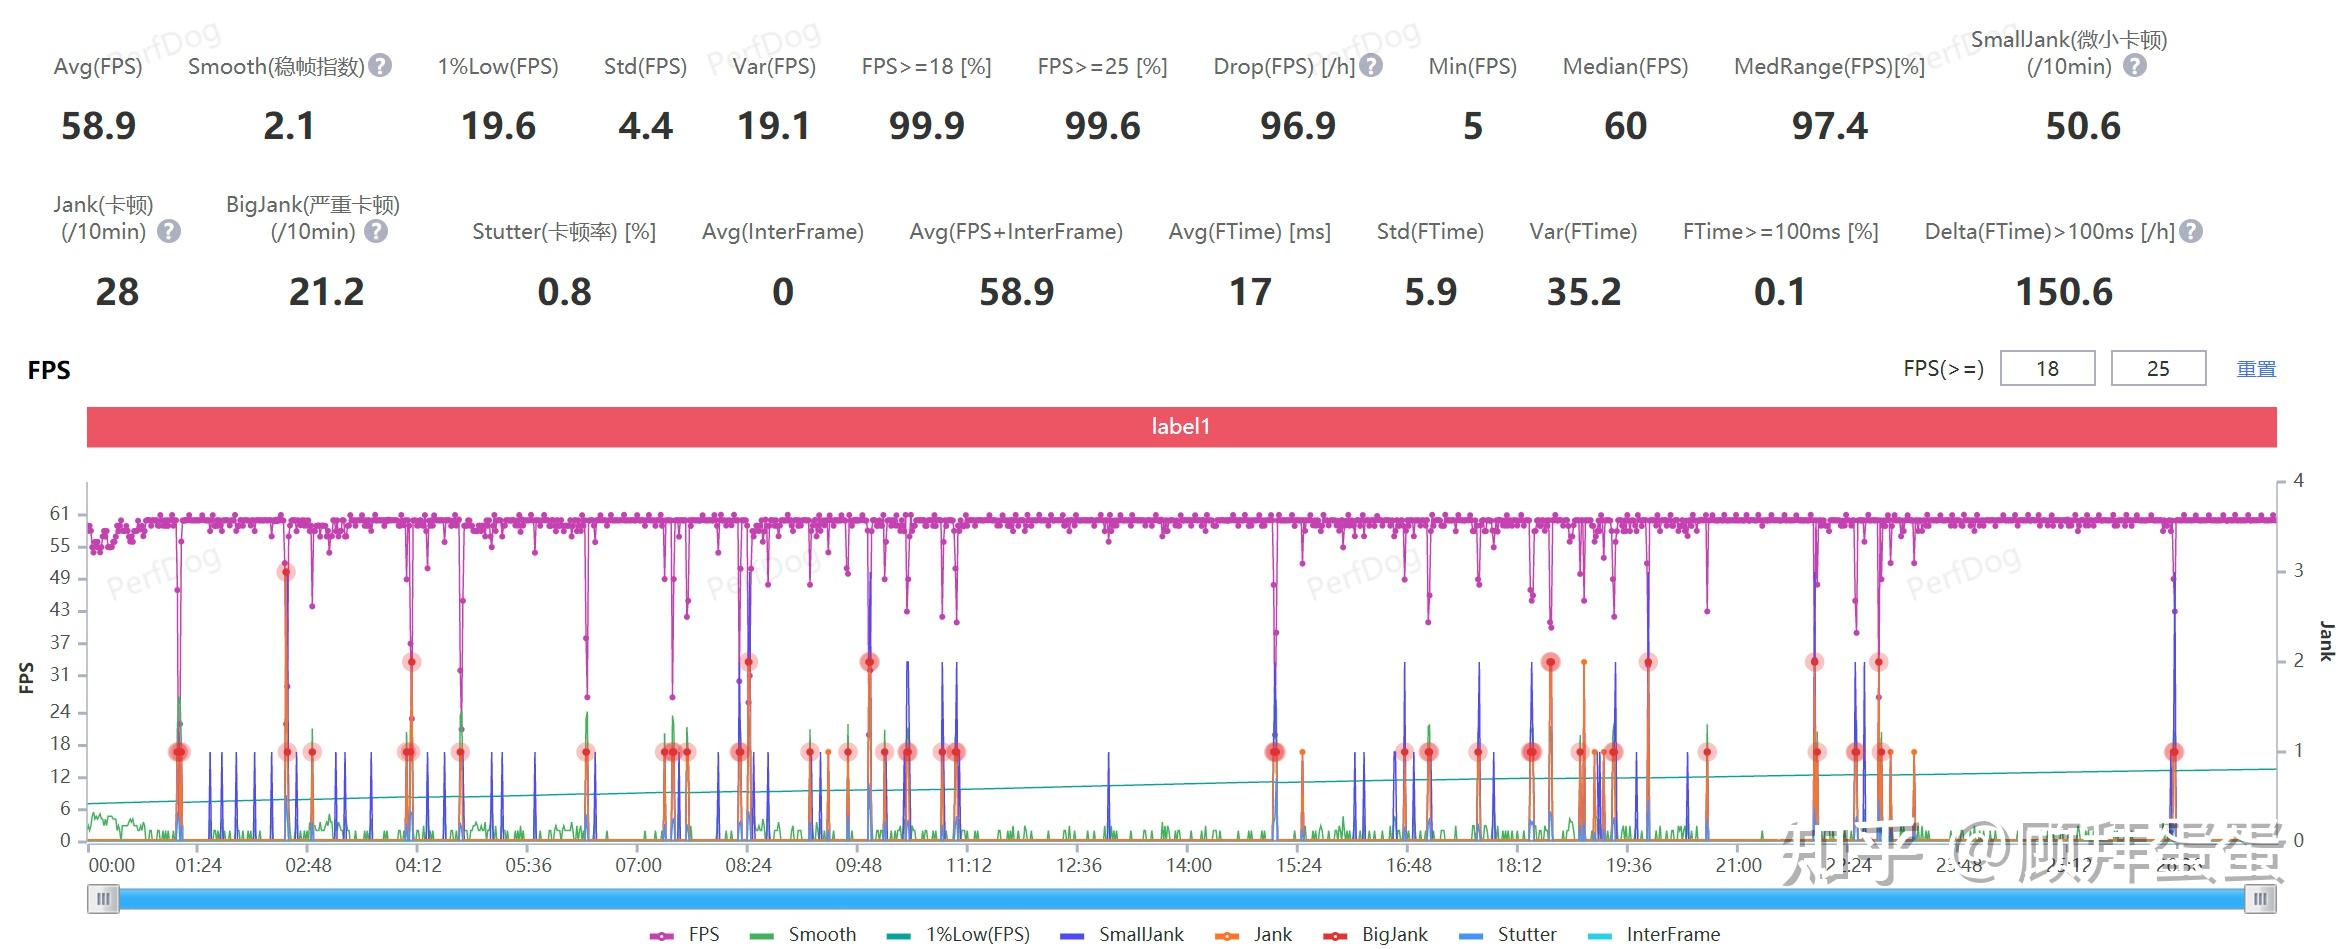Image resolution: width=2346 pixels, height=949 pixels.
Task: Open help icon next to Smooth(稳帧指数)
Action: (380, 66)
